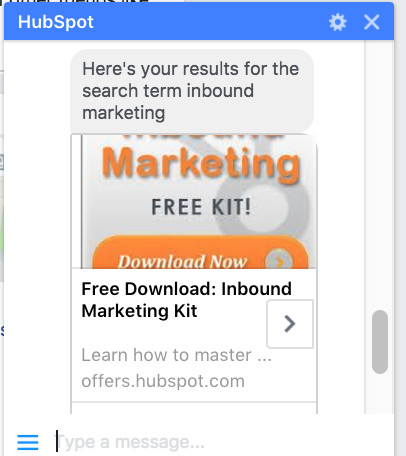The height and width of the screenshot is (456, 406).
Task: Click the scrollbar track above the thumb
Action: [380, 175]
